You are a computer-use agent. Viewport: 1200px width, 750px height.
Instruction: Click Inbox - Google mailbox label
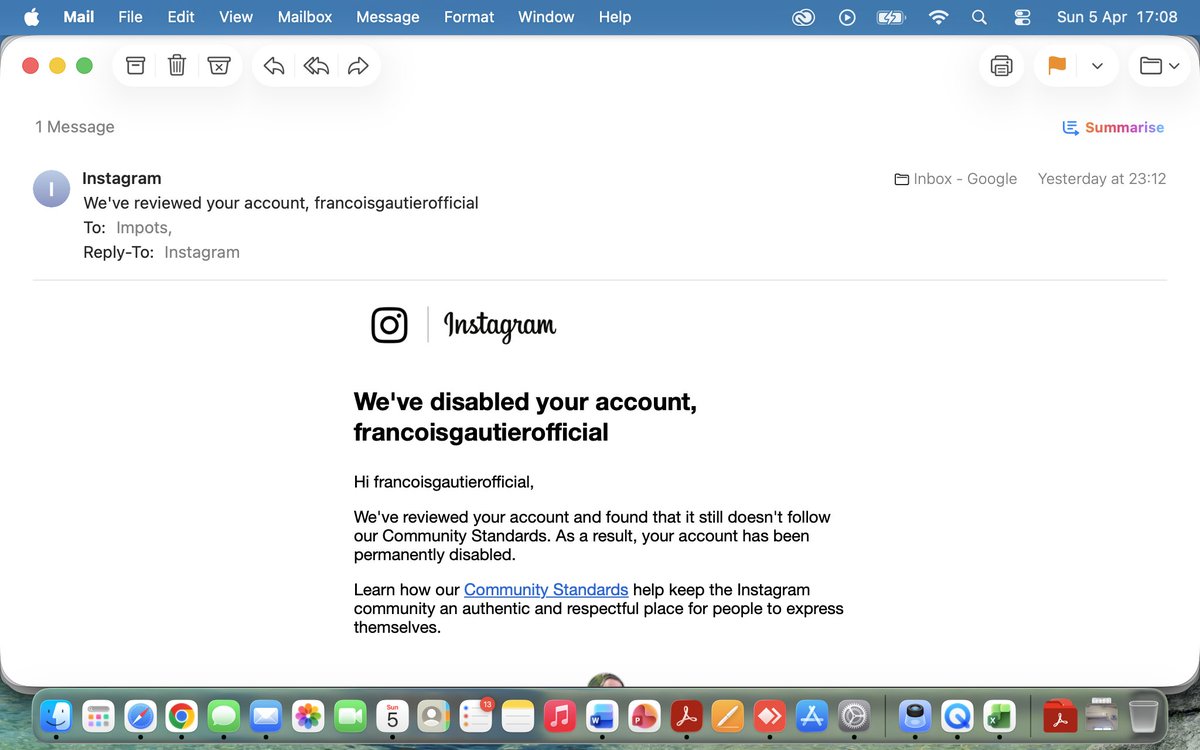955,179
